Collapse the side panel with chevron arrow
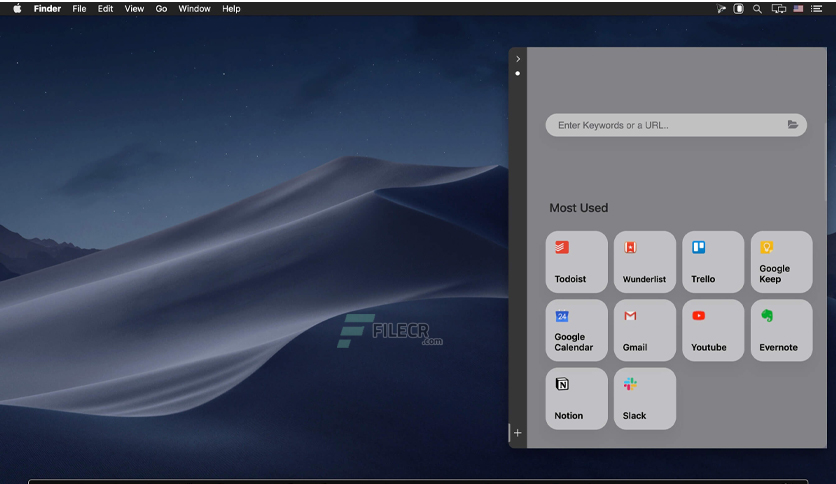Viewport: 836px width, 484px height. pos(518,59)
